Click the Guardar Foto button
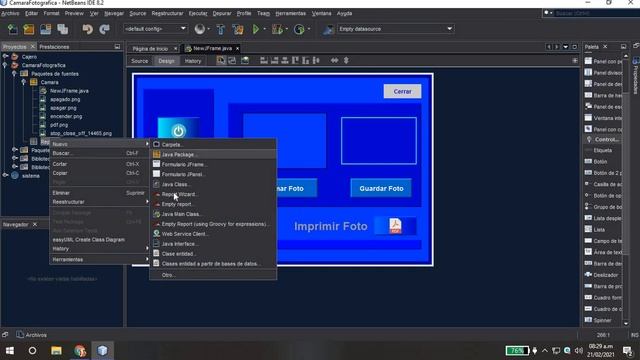 [x=381, y=188]
